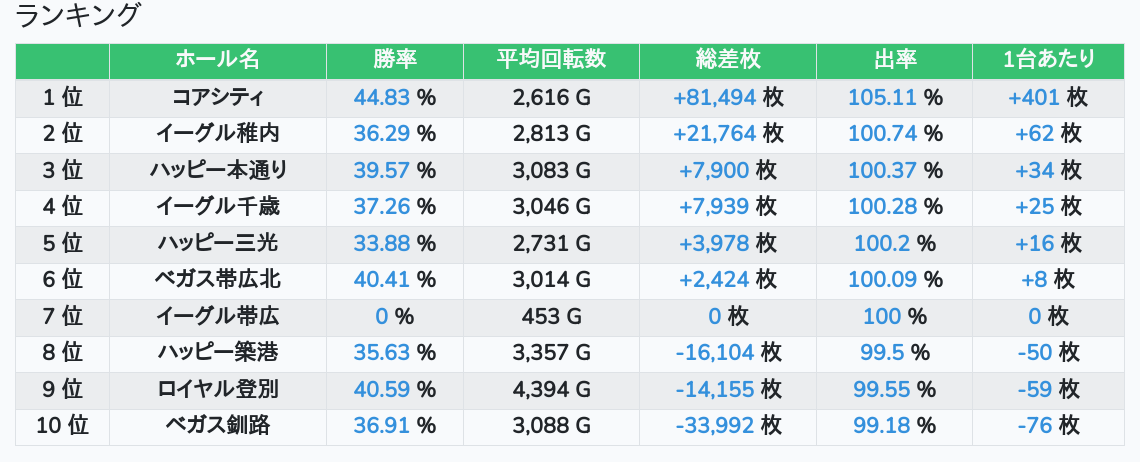Click the +81,494 total difference value
This screenshot has width=1140, height=462.
point(715,97)
